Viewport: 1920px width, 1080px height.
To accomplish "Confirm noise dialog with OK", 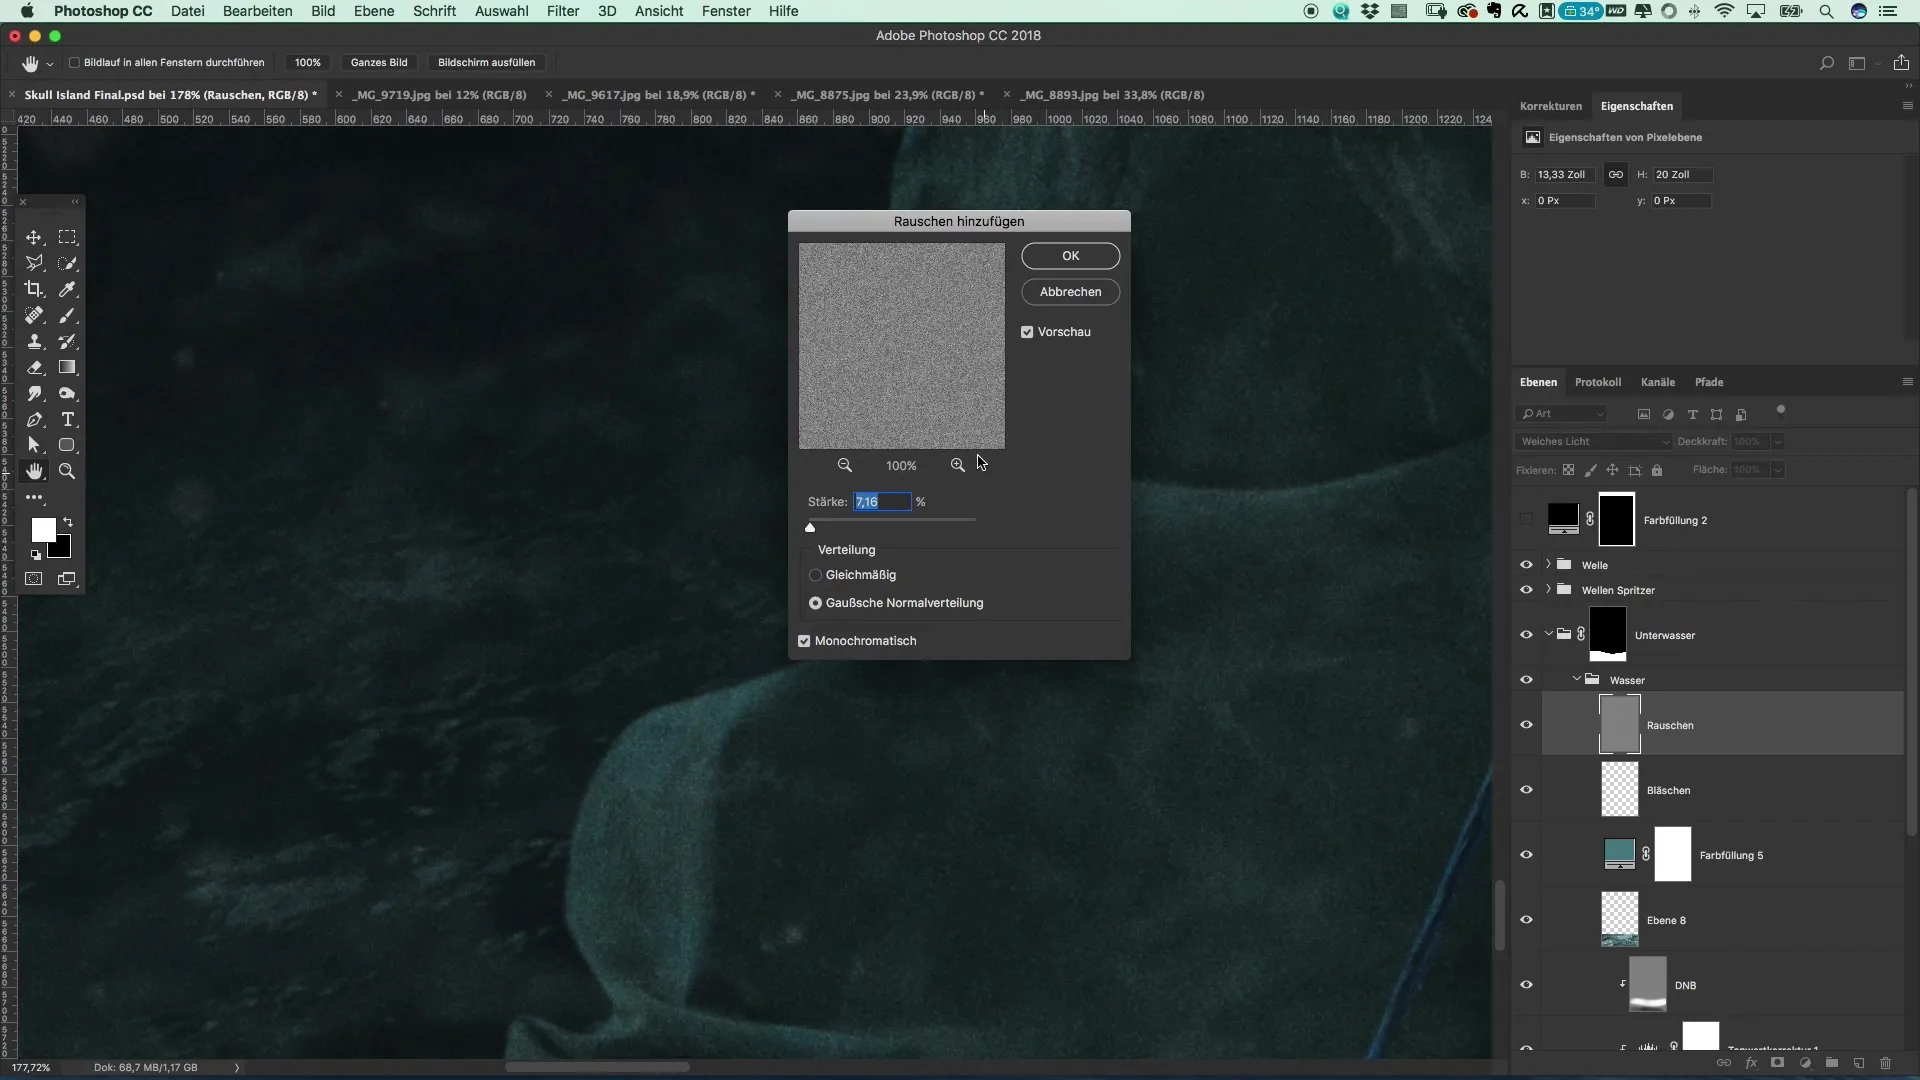I will [1070, 256].
